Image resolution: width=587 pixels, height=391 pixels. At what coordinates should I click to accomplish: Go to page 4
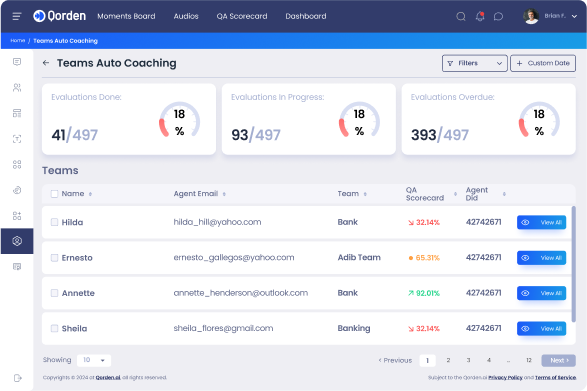489,360
